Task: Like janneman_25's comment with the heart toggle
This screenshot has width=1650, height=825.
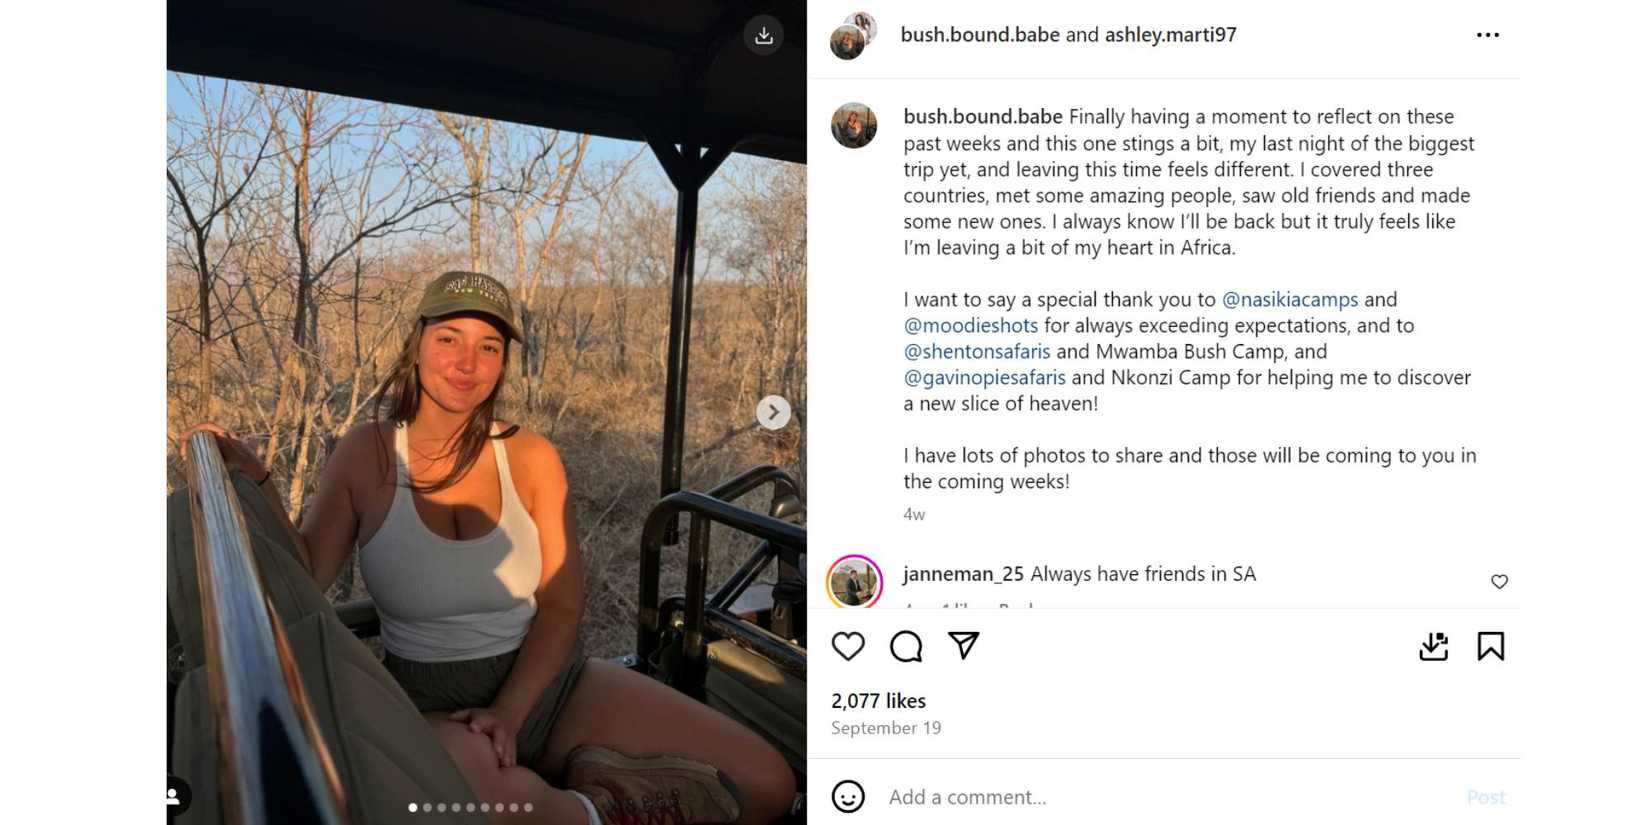Action: 1499,581
